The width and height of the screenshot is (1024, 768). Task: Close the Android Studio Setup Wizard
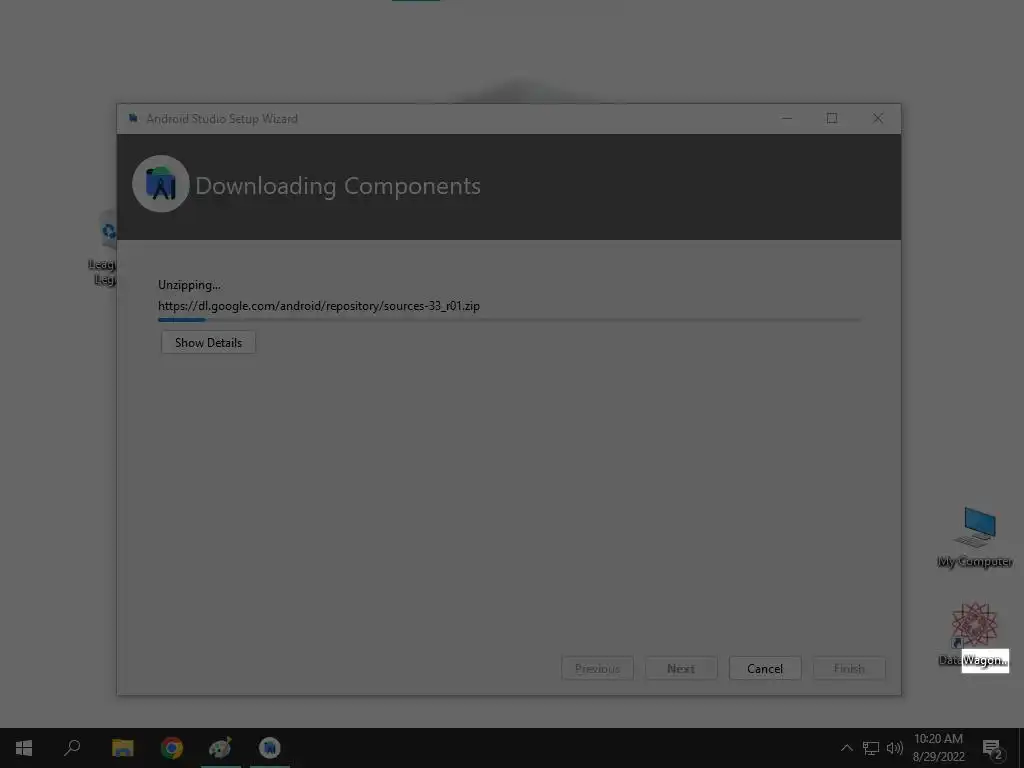coord(878,118)
